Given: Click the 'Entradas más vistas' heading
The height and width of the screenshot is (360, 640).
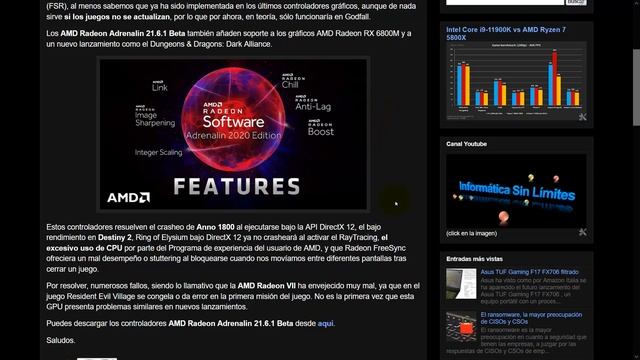Looking at the screenshot, I should [x=474, y=259].
